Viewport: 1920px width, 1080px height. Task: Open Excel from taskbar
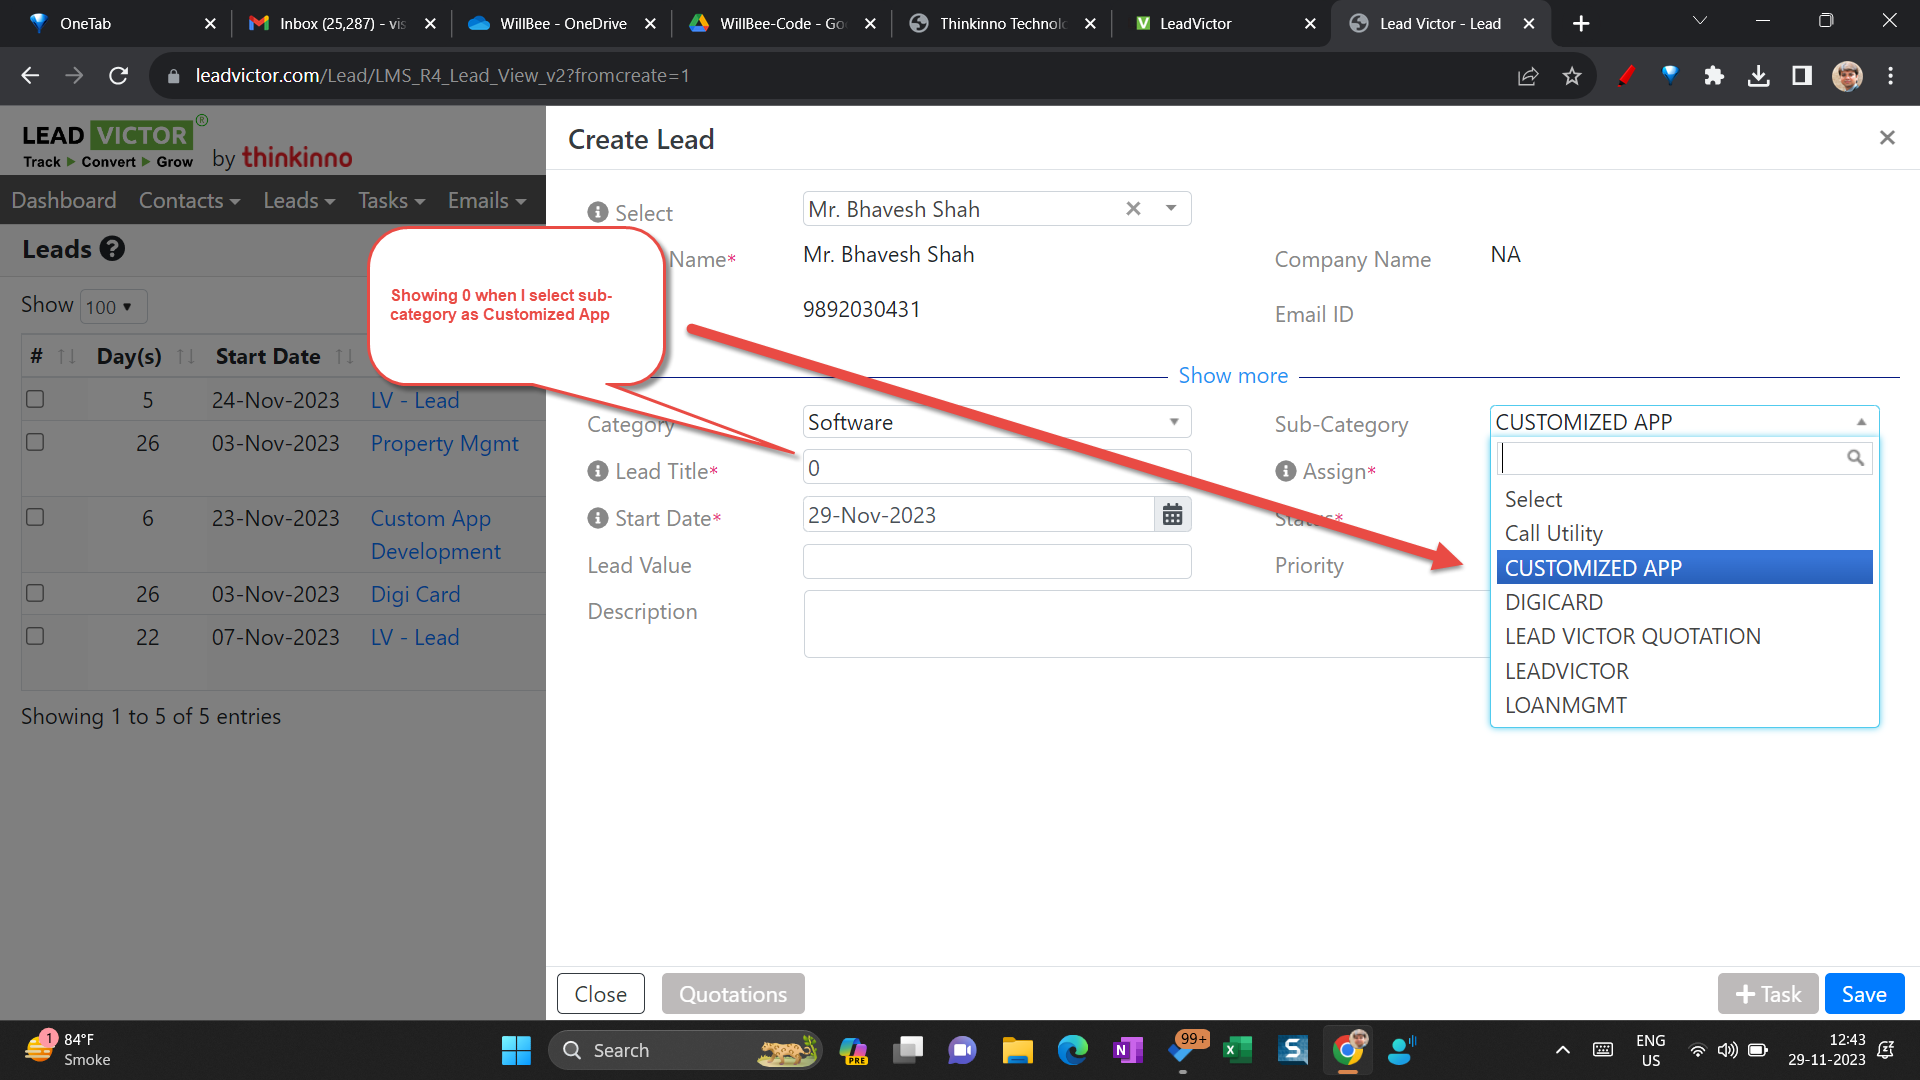[x=1237, y=1050]
